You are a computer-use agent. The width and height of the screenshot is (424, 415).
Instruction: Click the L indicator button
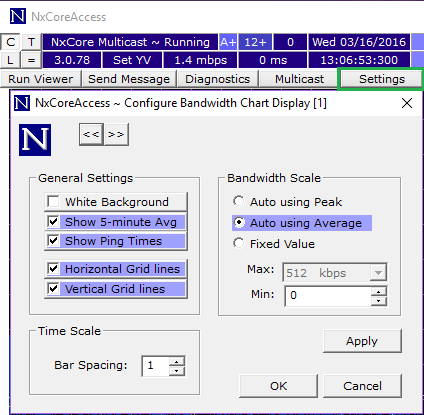pyautogui.click(x=10, y=60)
